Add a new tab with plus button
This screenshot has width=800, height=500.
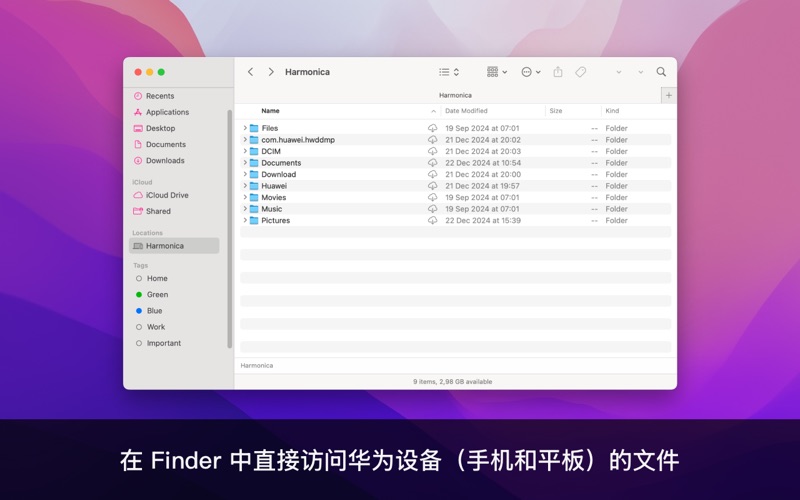(x=669, y=95)
